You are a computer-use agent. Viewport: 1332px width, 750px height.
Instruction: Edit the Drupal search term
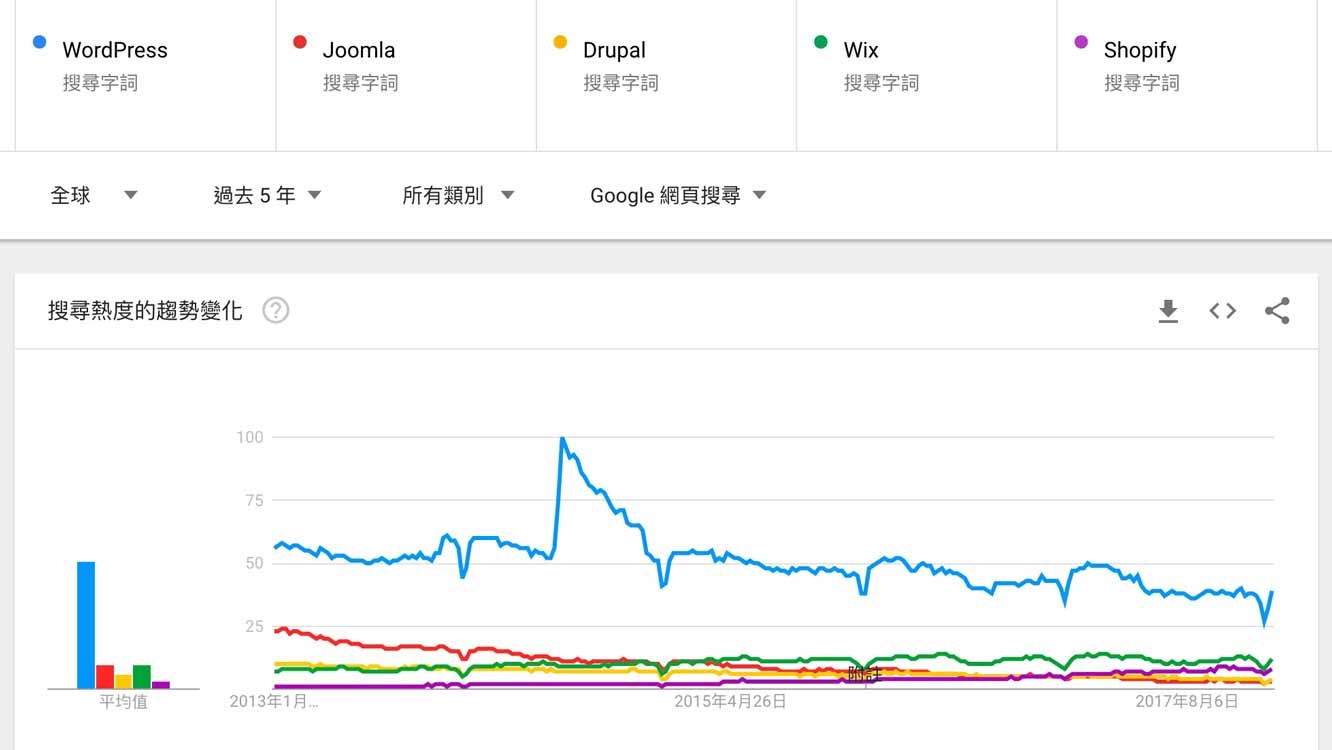click(x=614, y=50)
